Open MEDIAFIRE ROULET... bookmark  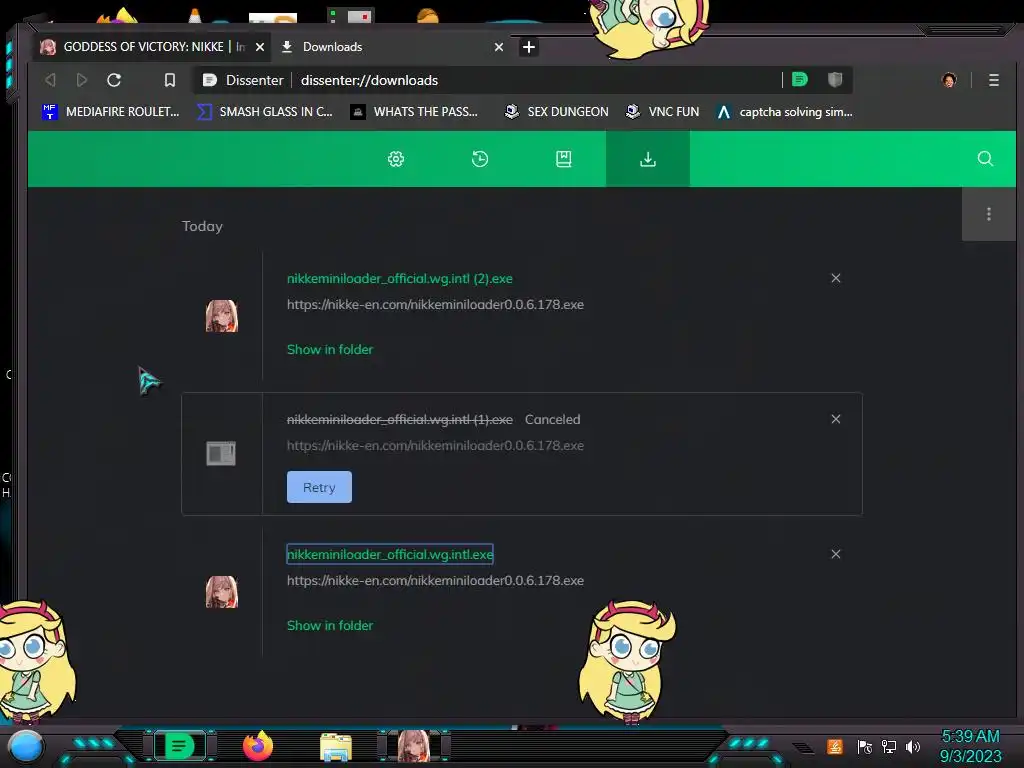click(110, 112)
